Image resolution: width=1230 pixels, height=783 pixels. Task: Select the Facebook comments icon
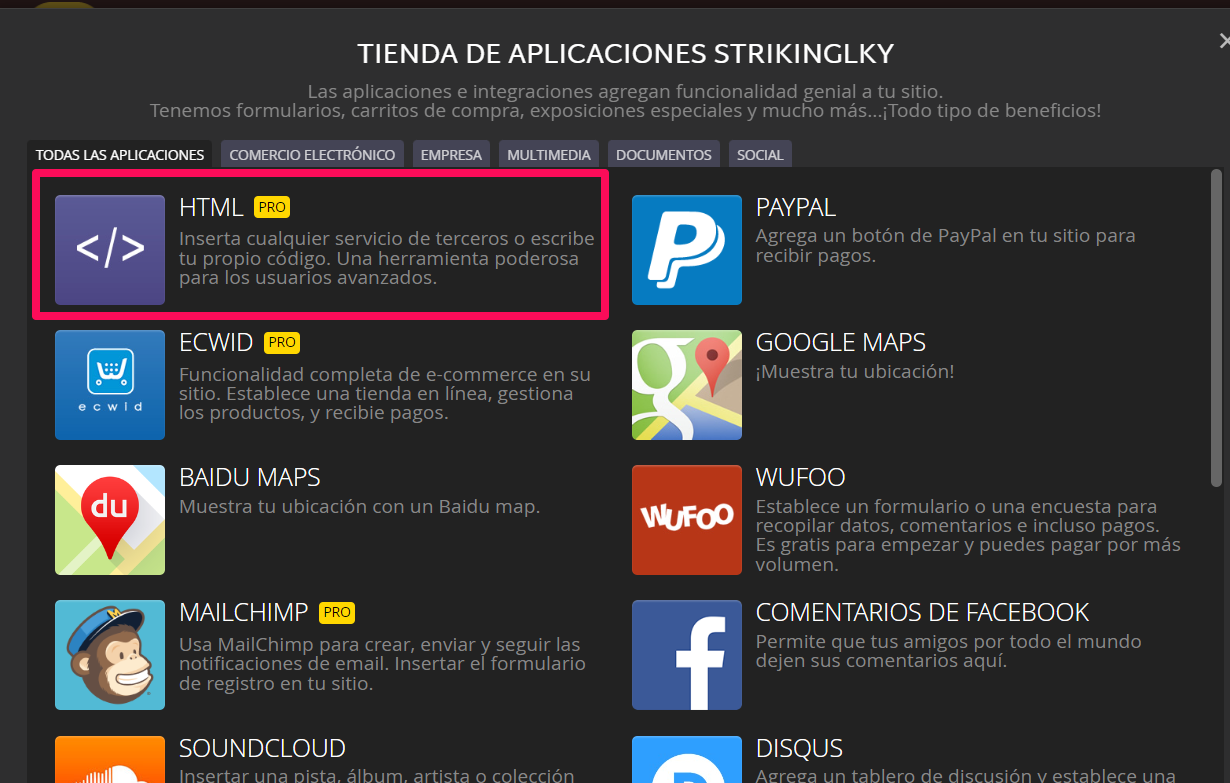tap(687, 654)
